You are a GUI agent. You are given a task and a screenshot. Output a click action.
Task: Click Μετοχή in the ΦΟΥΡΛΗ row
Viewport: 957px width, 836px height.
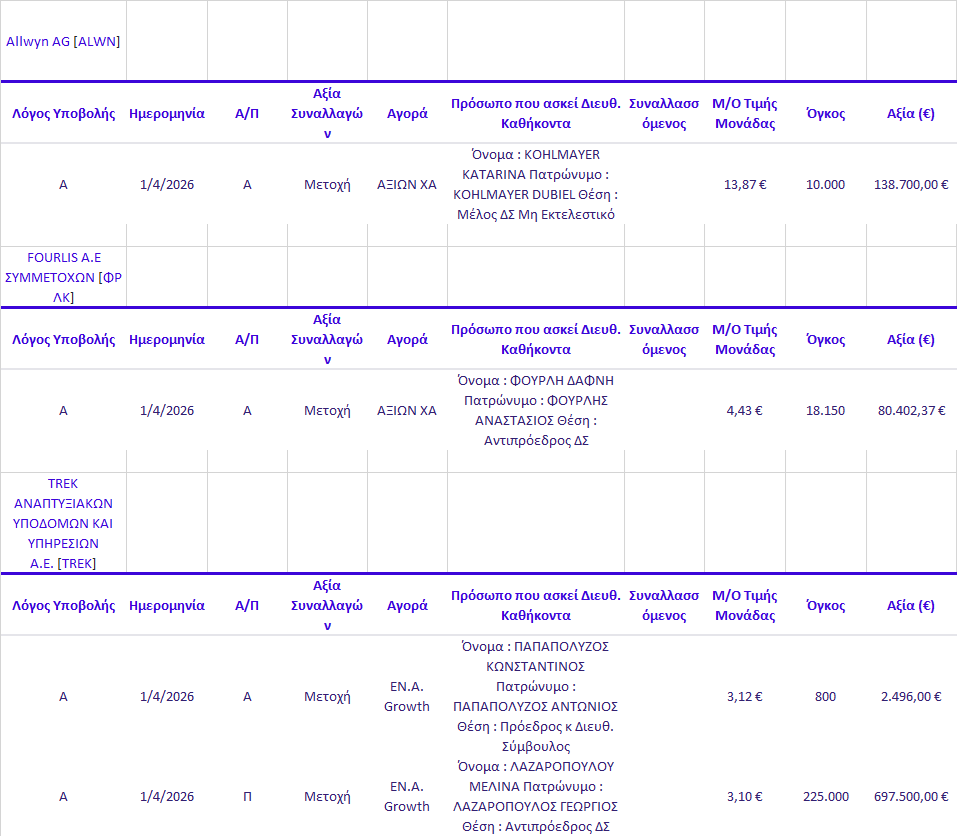tap(327, 411)
